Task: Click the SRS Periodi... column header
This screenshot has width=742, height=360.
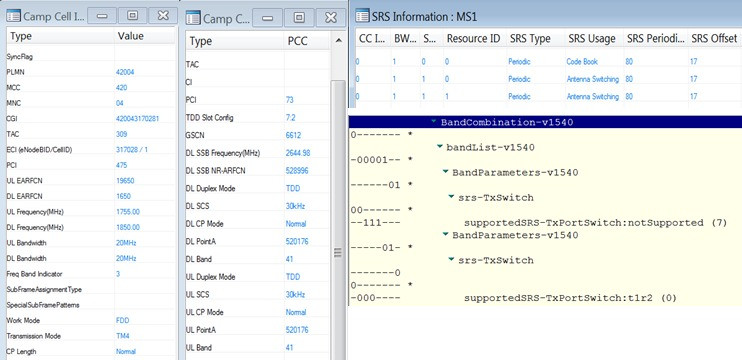Action: click(x=655, y=39)
